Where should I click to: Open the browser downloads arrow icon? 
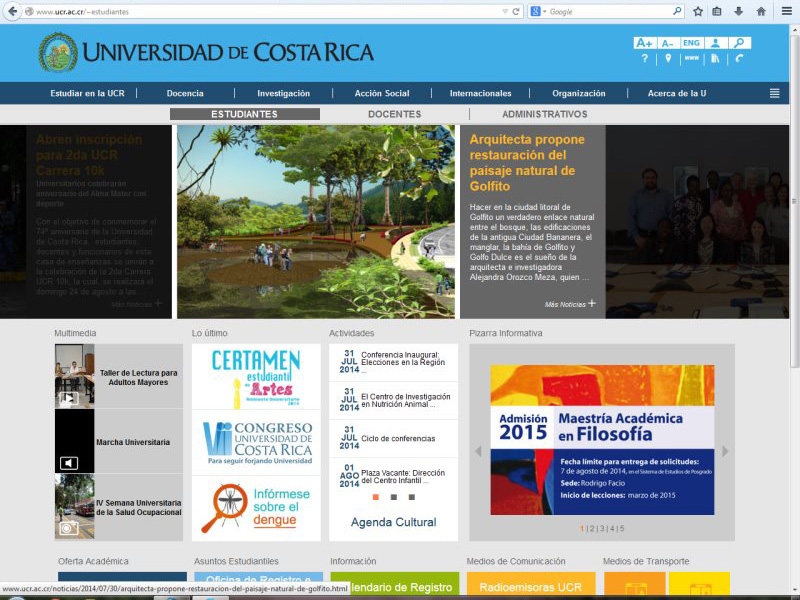(x=738, y=11)
